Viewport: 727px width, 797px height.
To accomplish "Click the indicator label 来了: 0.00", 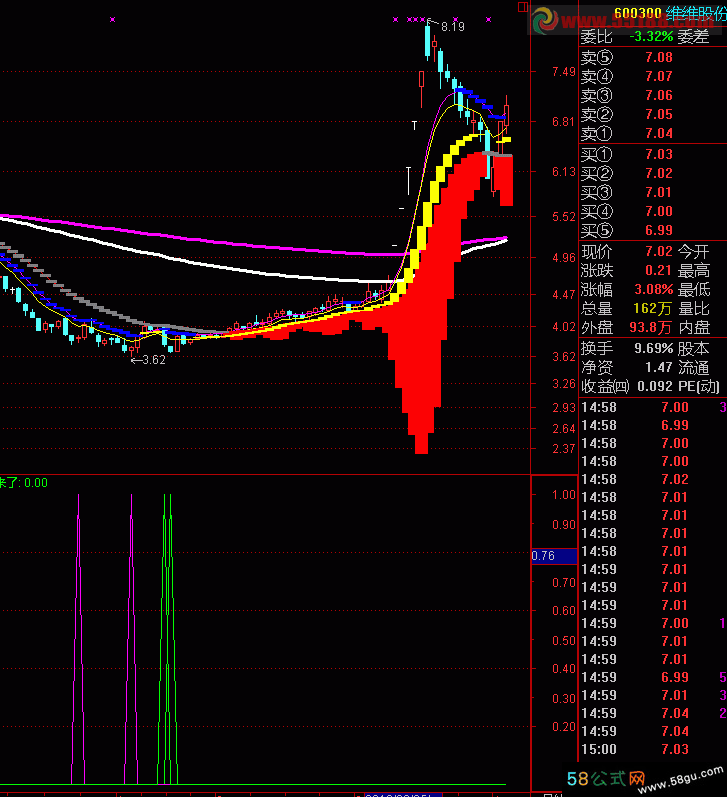I will tap(23, 482).
